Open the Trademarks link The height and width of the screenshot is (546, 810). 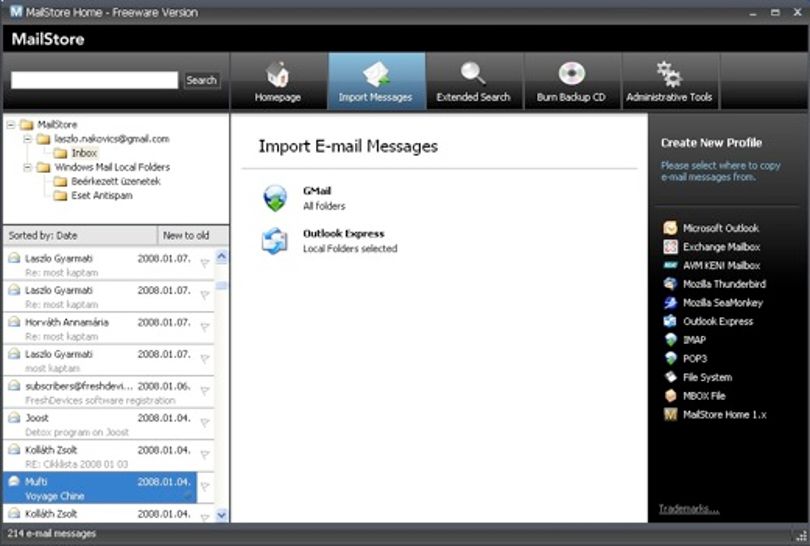689,509
